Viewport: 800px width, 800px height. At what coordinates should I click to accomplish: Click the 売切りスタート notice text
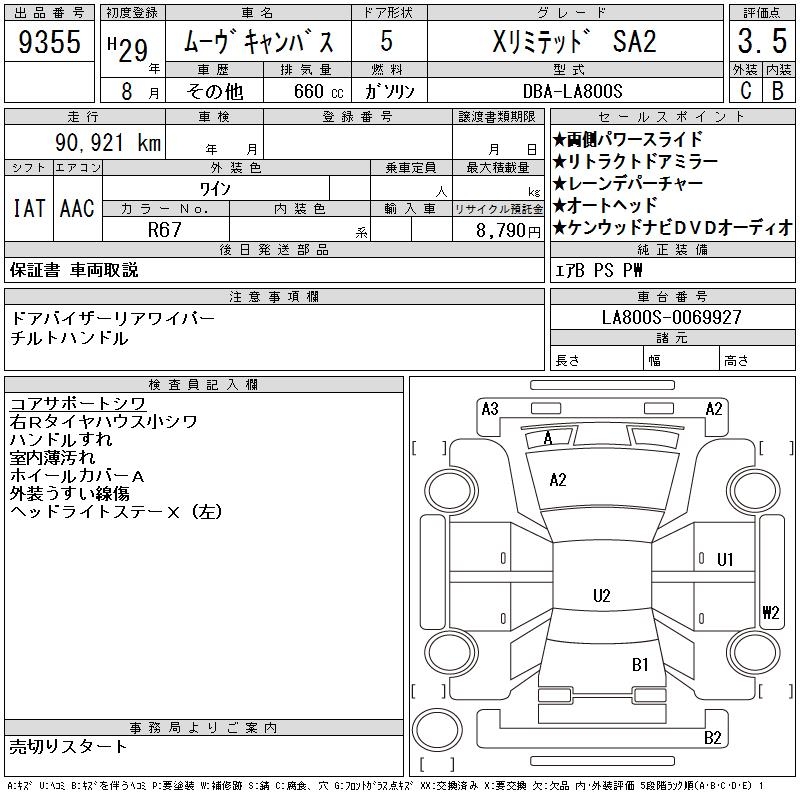(69, 746)
